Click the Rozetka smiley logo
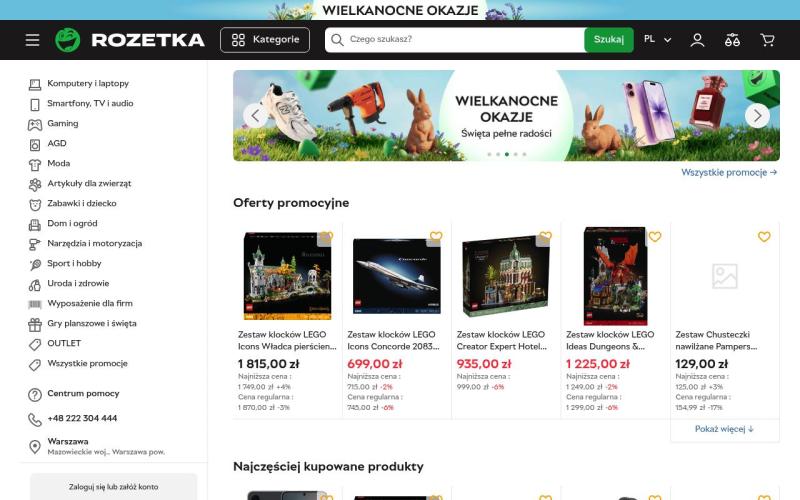This screenshot has width=800, height=500. point(68,40)
